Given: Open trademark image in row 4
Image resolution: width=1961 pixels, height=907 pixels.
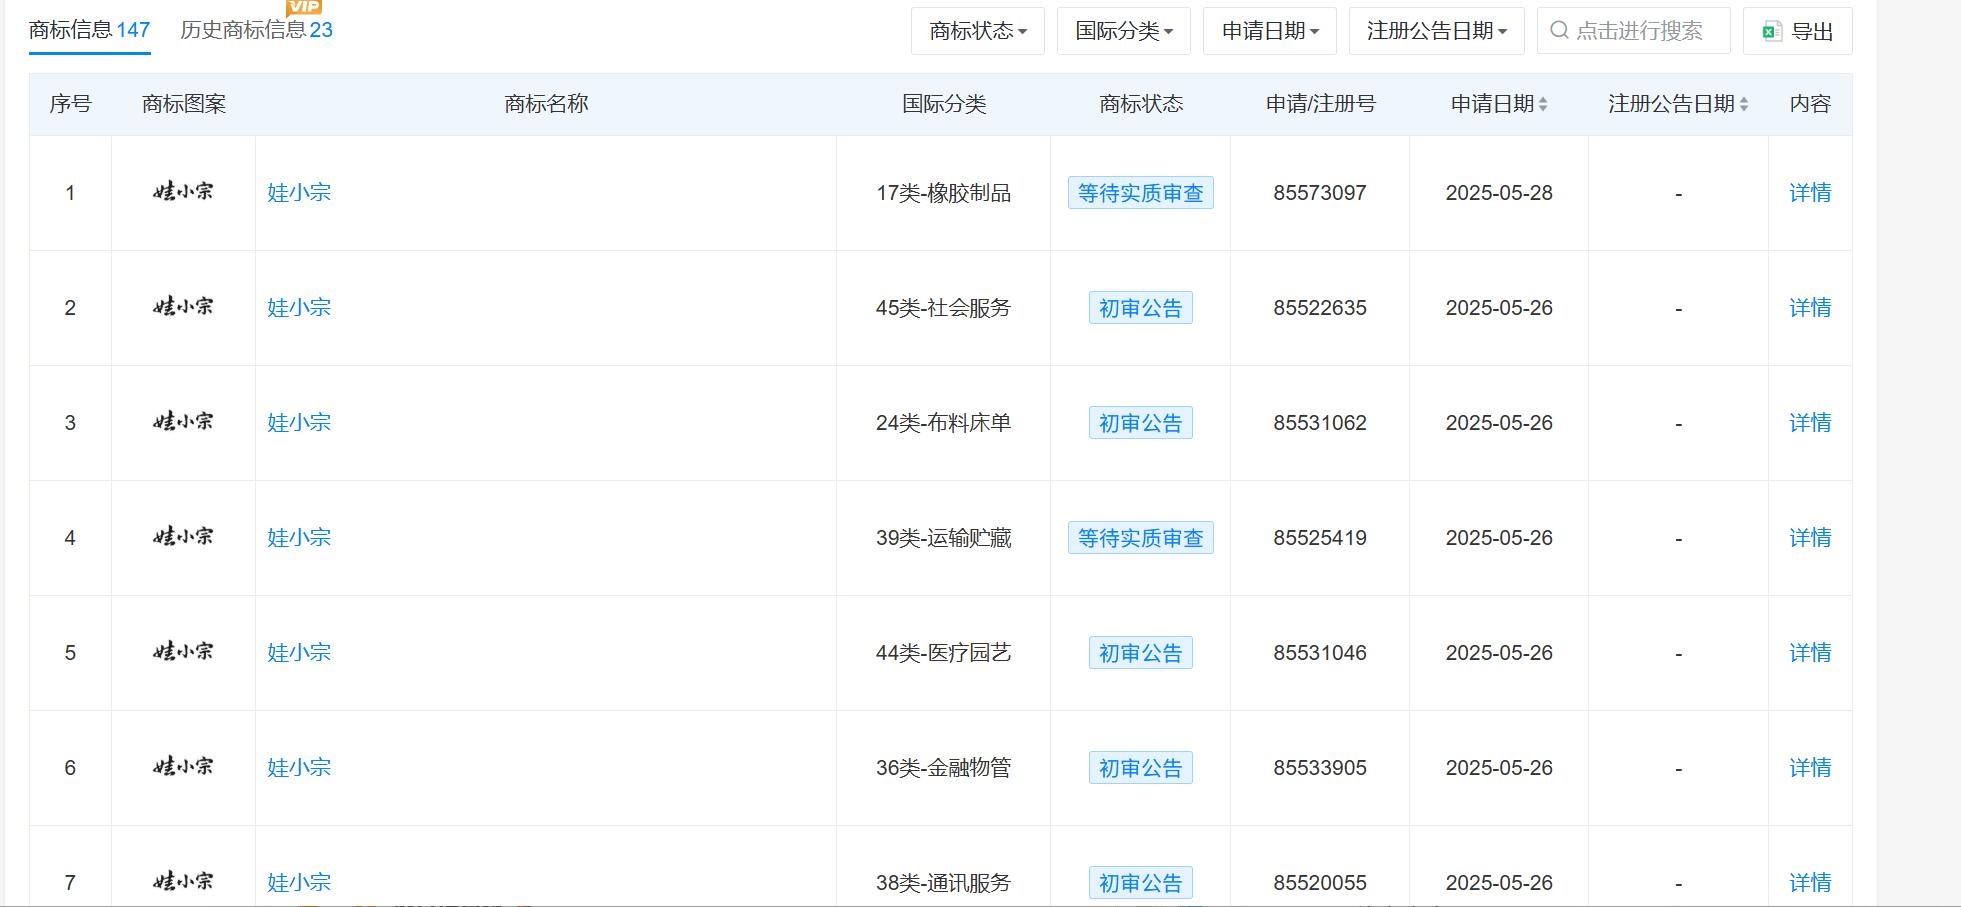Looking at the screenshot, I should tap(183, 537).
